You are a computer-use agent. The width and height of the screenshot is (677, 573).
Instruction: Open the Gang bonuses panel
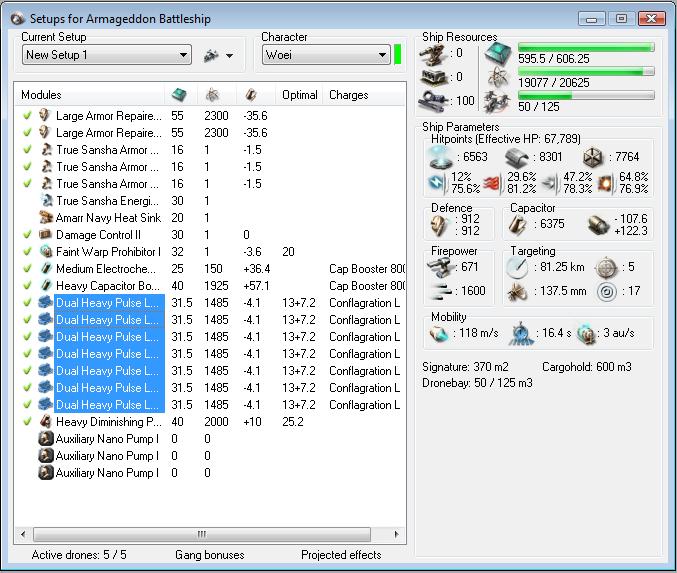210,555
